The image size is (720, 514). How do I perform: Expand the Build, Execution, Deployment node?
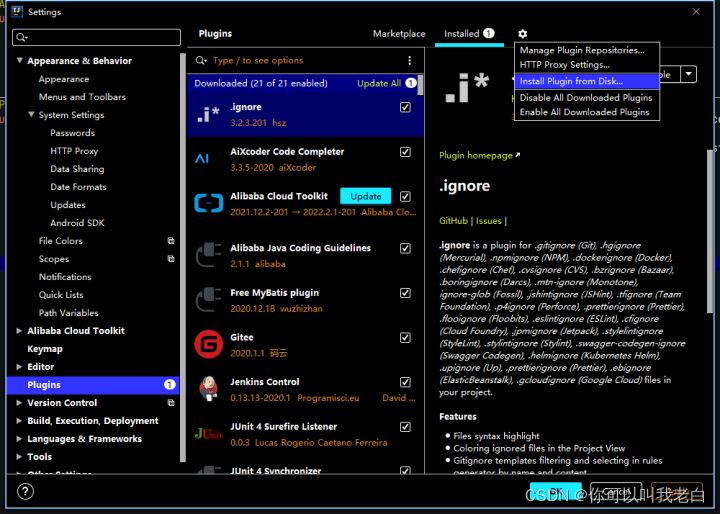click(19, 421)
